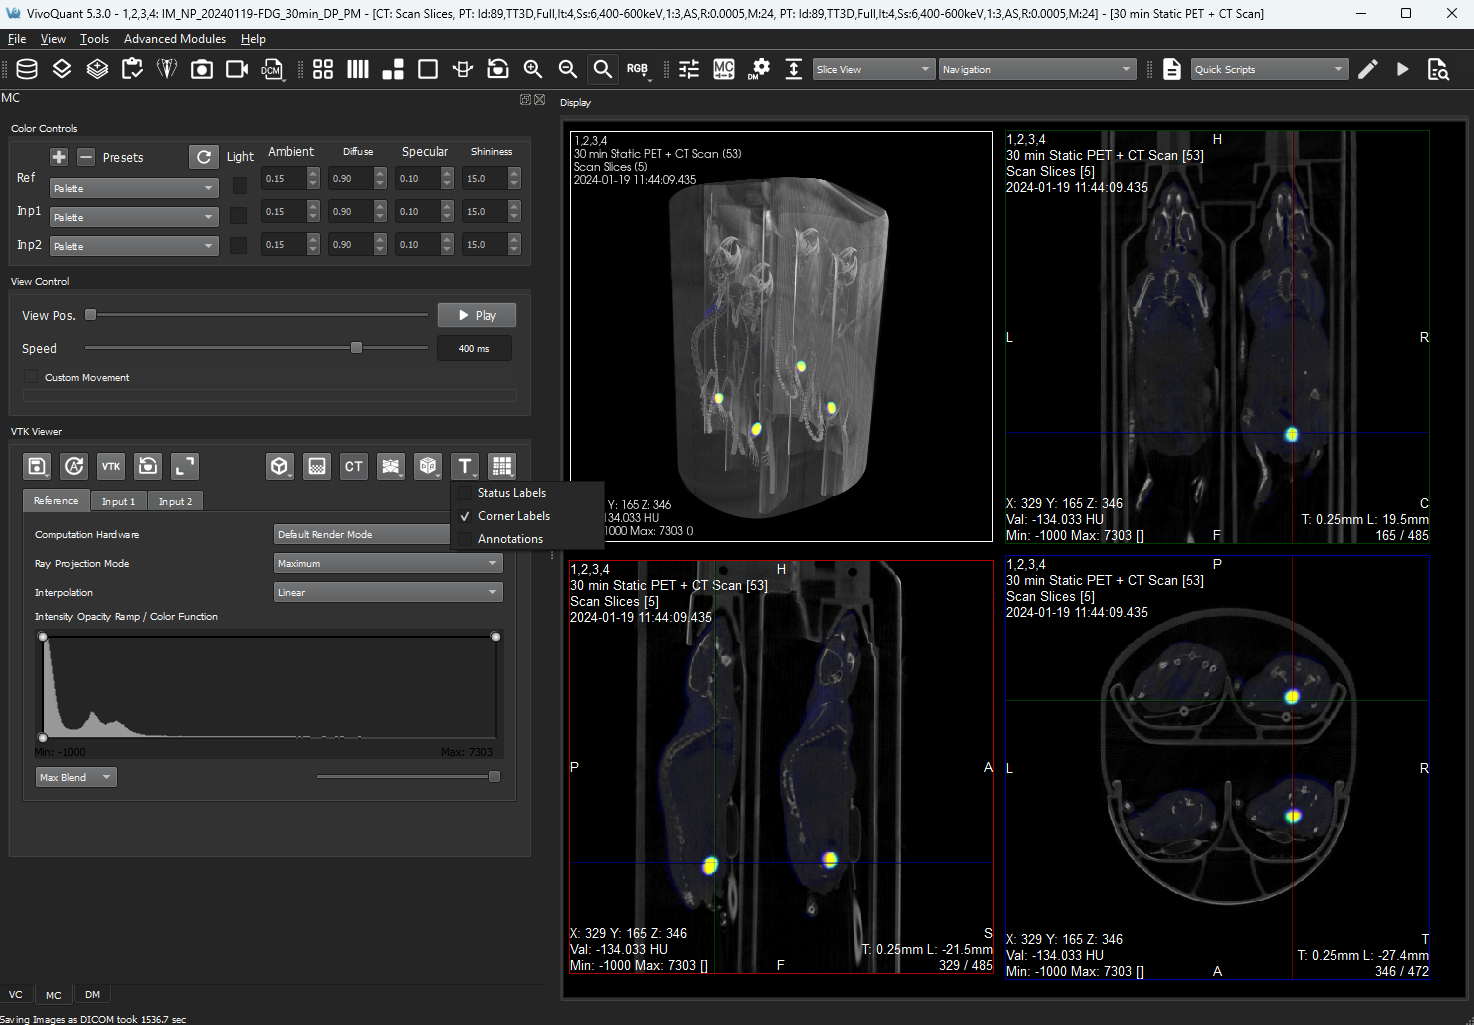Screen dimensions: 1474x1025
Task: Open the Quick Scripts dropdown
Action: [x=1270, y=69]
